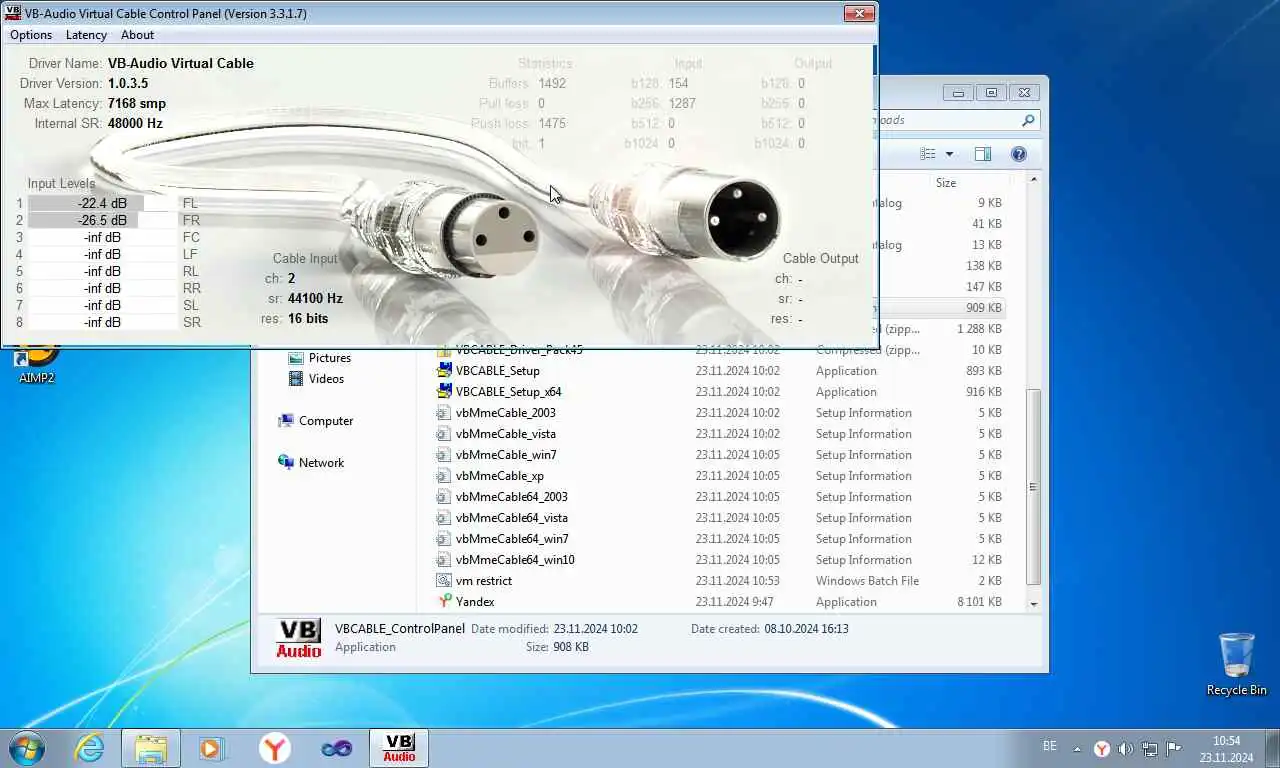Click Windows Batch File type of vm restrict

(x=867, y=581)
